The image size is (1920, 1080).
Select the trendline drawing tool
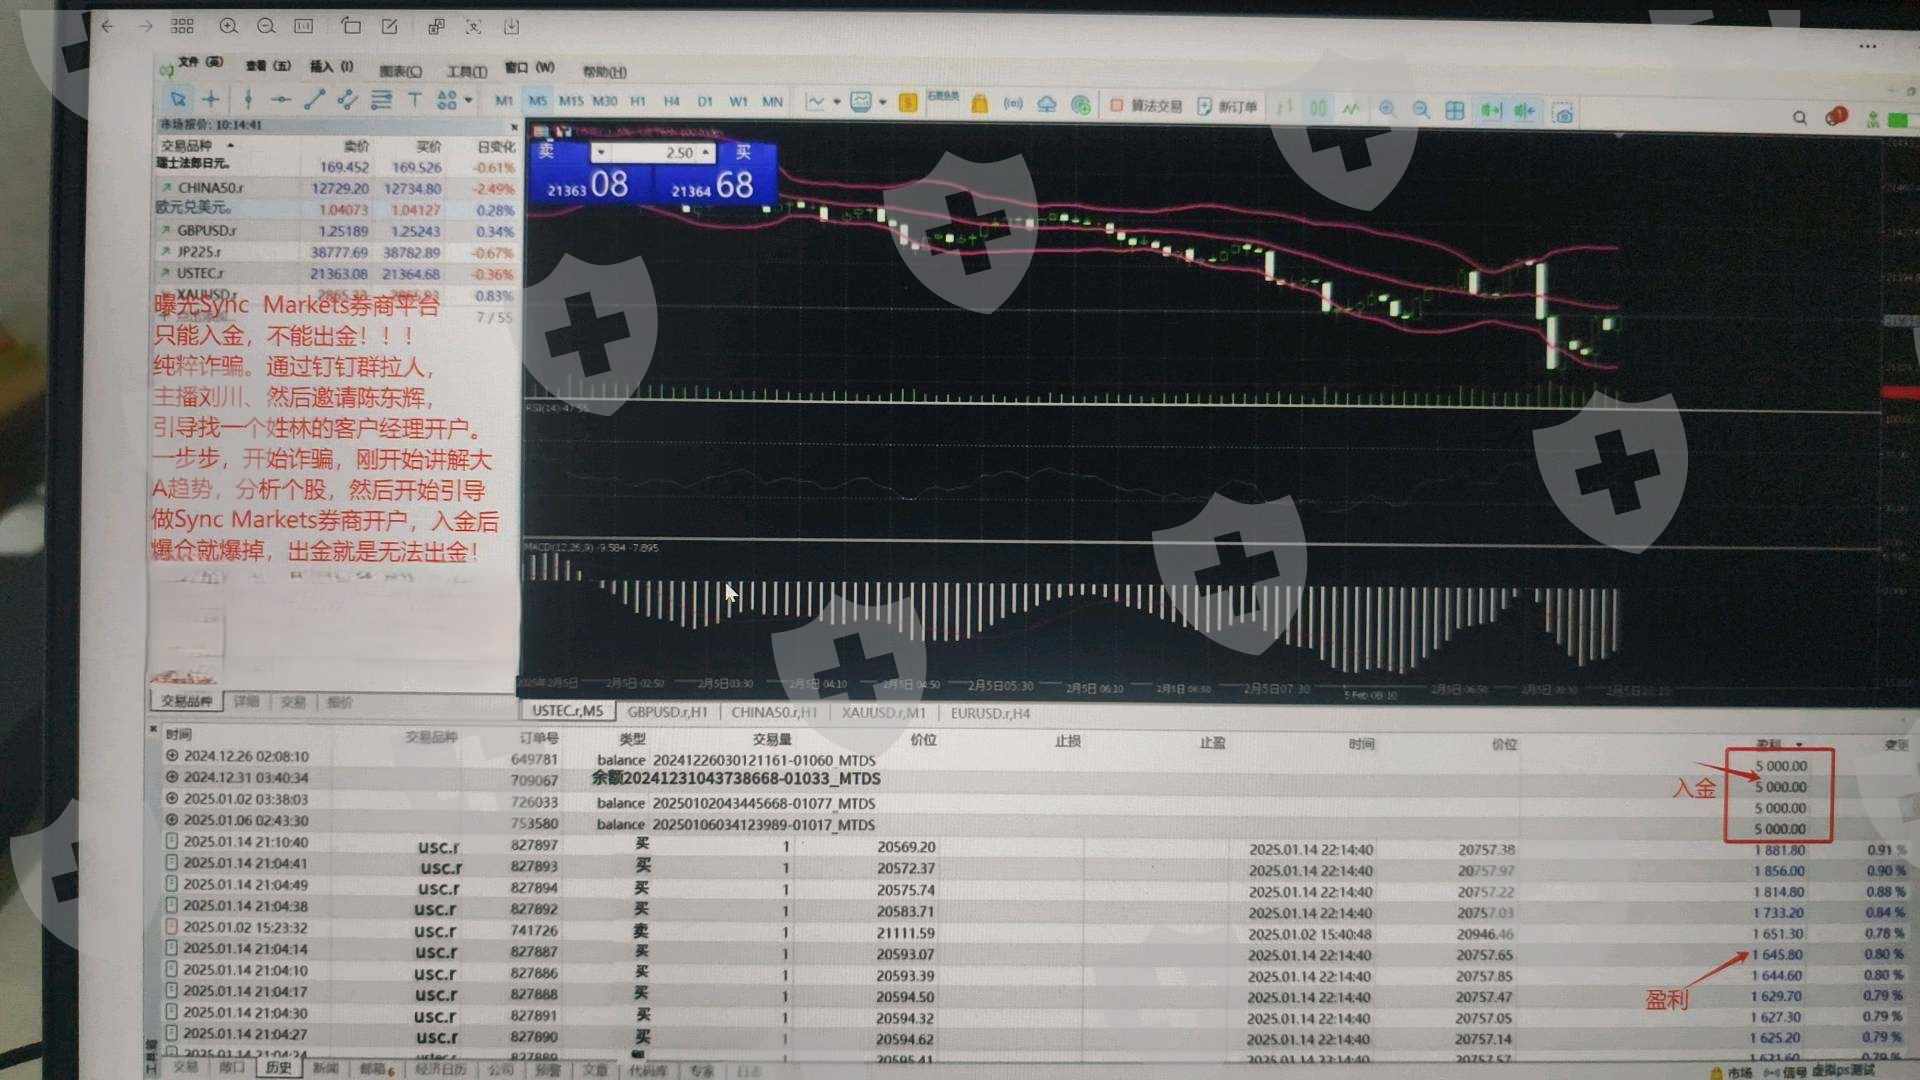point(314,99)
